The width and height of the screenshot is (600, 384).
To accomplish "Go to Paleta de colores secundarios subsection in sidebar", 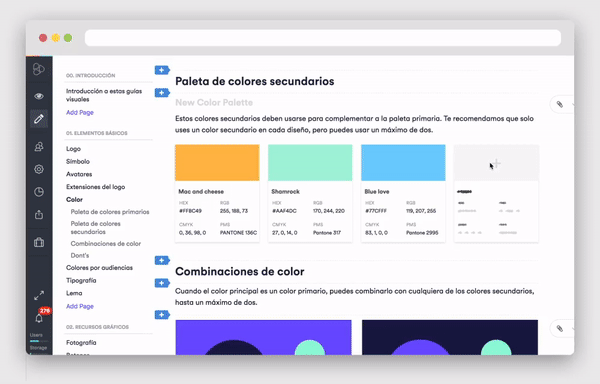I will click(x=96, y=228).
